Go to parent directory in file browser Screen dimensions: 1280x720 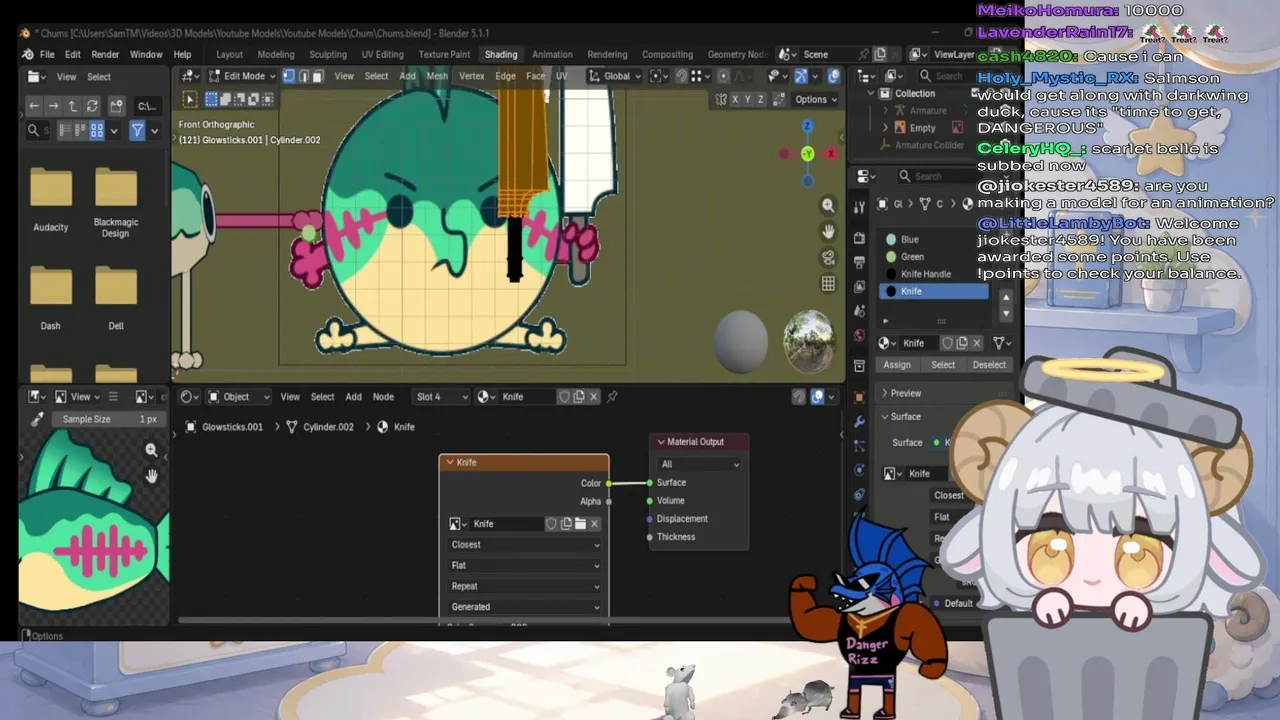(73, 105)
